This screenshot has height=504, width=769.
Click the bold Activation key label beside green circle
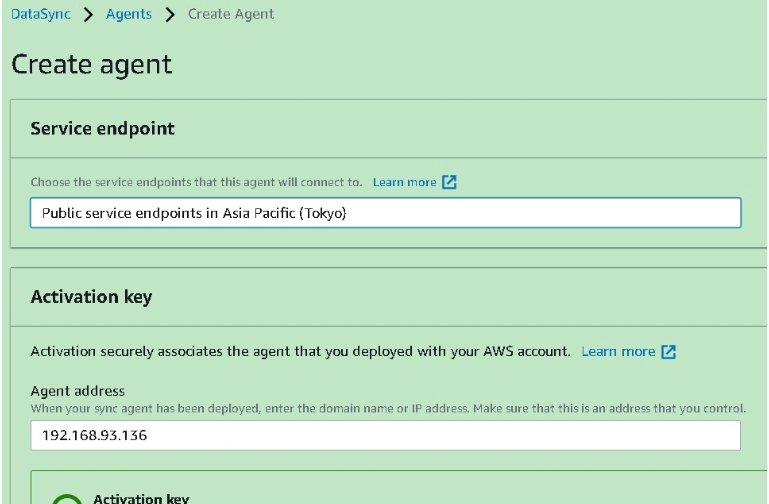(x=141, y=499)
